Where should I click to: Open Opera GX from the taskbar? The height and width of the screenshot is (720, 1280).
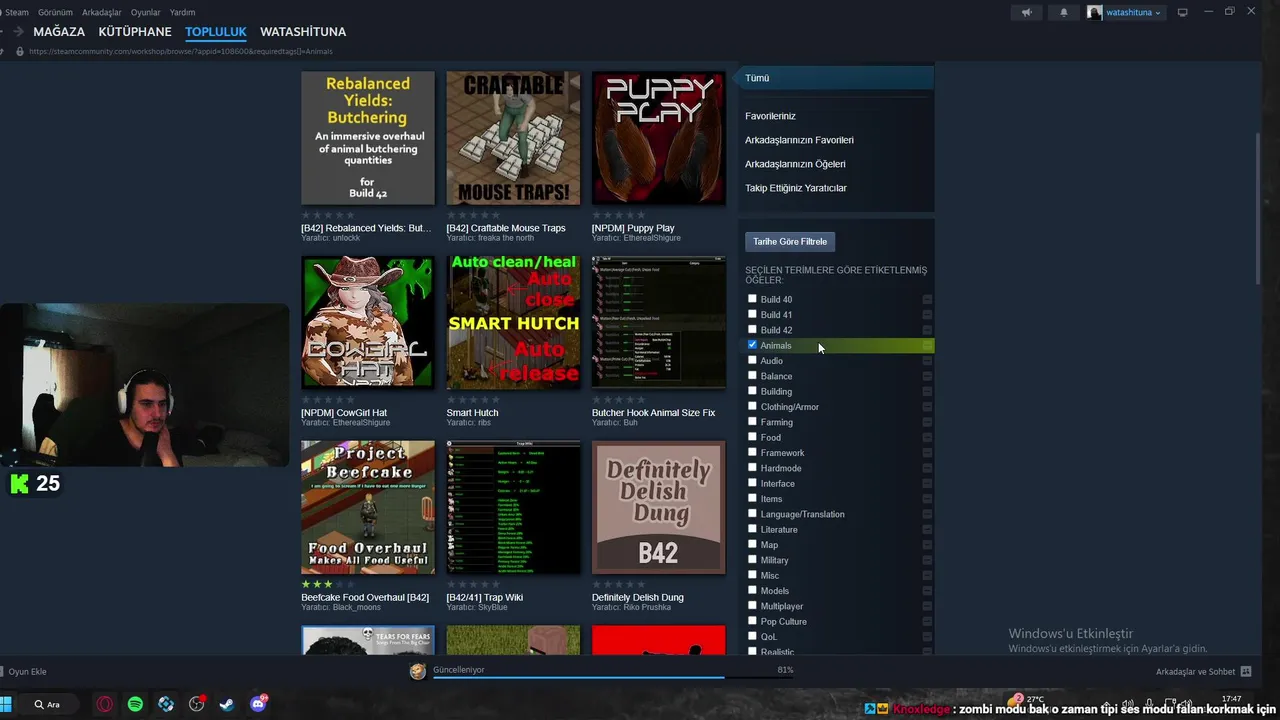point(105,704)
